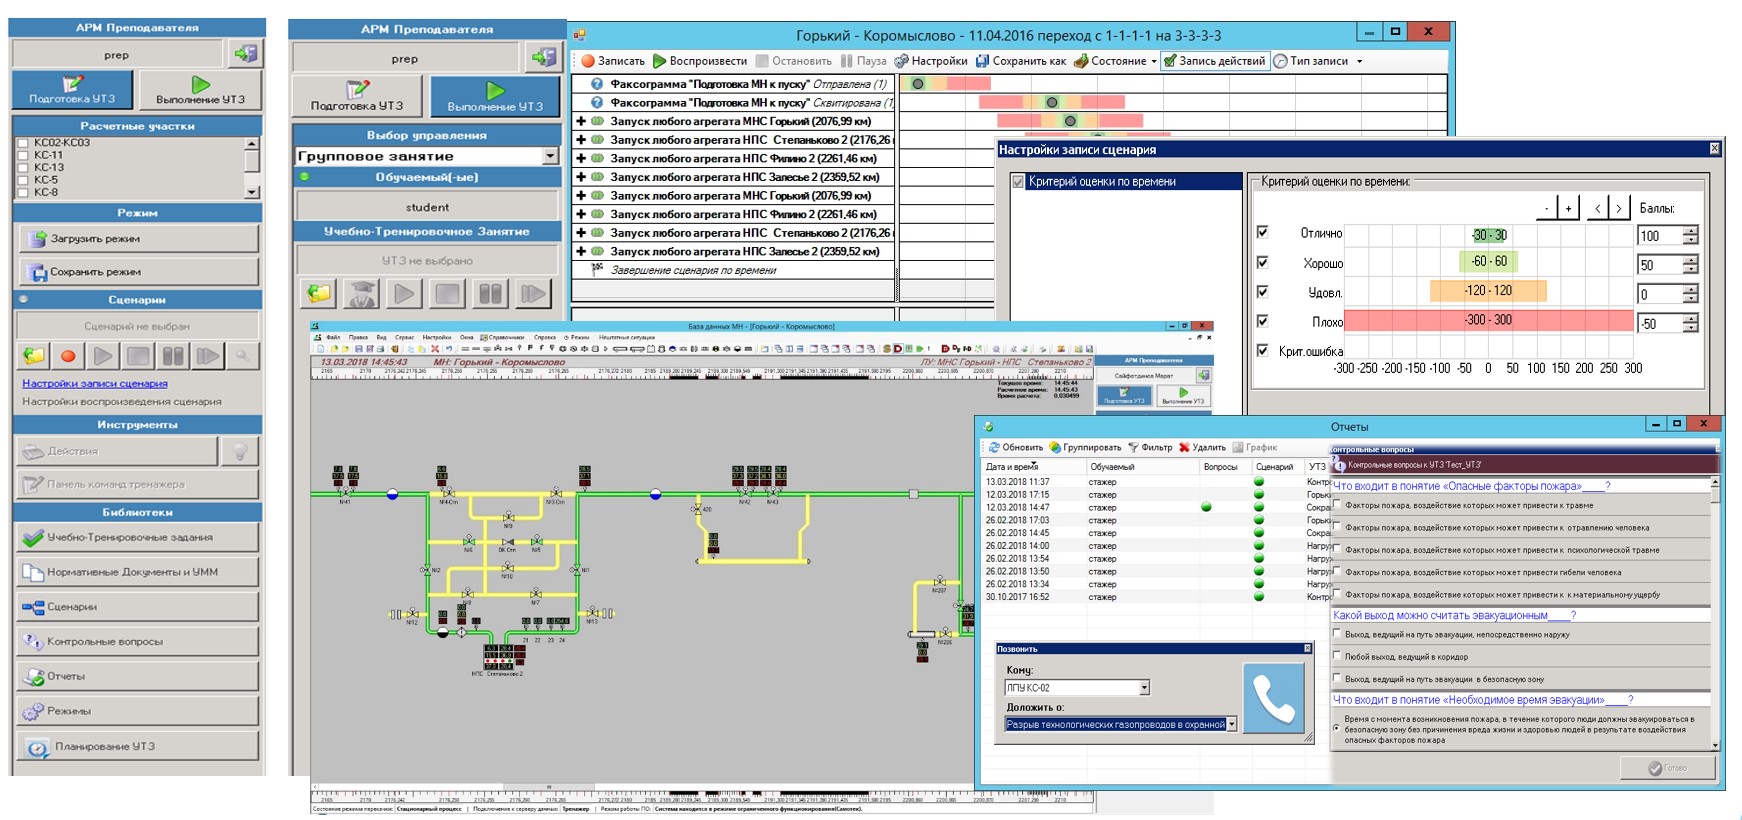The image size is (1742, 820).
Task: Click the stepper arrows on Баллы -50
Action: point(1690,324)
